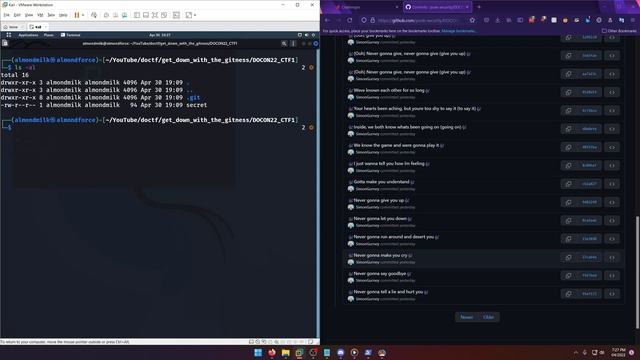Click the Older pagination button
Image resolution: width=640 pixels, height=360 pixels.
pyautogui.click(x=488, y=317)
